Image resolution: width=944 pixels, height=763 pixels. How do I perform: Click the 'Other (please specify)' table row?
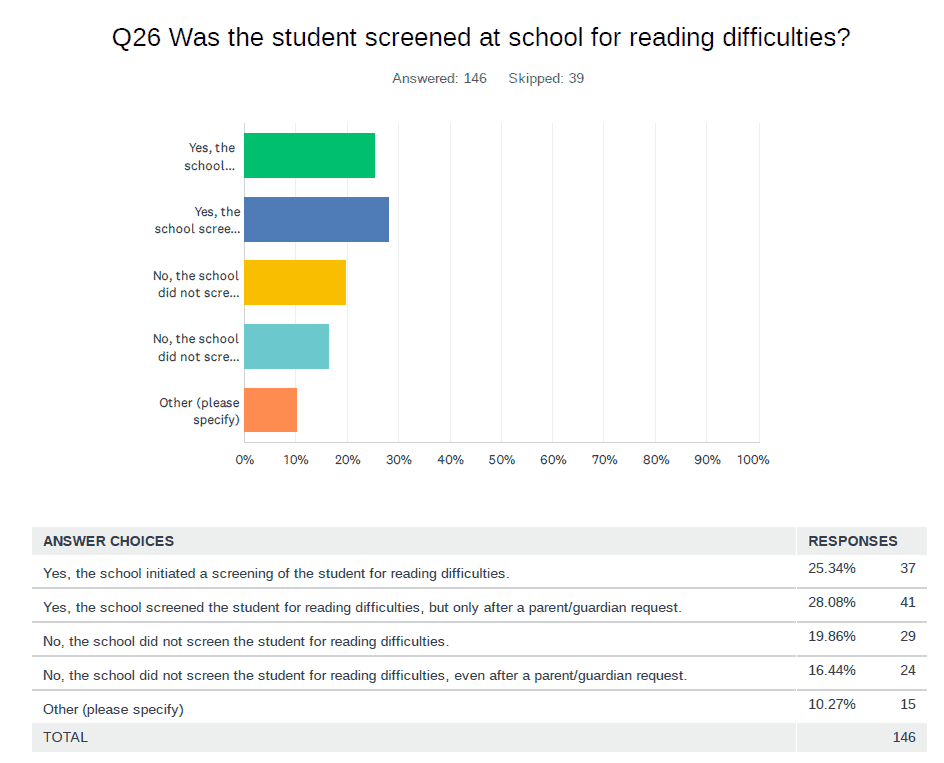coord(113,709)
